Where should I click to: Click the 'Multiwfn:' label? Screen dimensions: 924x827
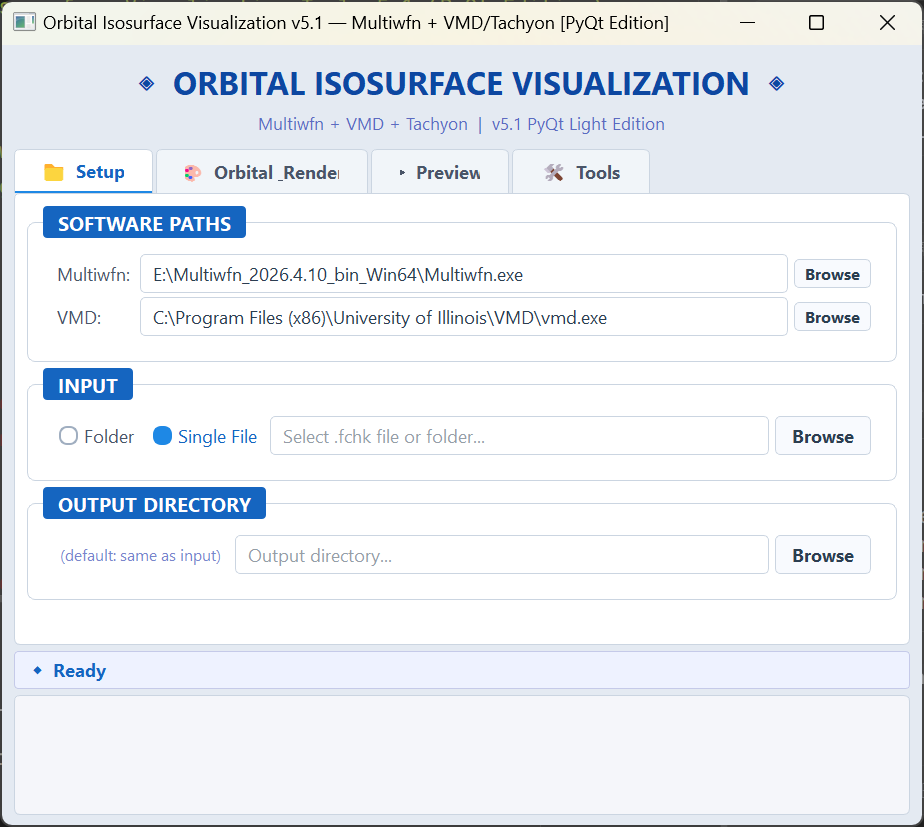pyautogui.click(x=94, y=275)
